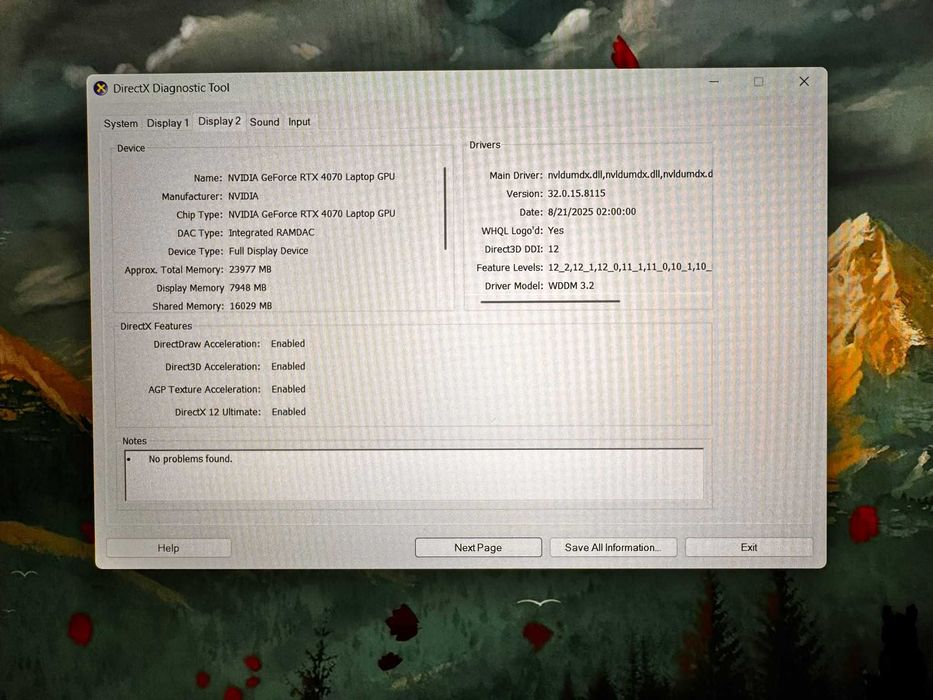Click the Next Page button
Viewport: 933px width, 700px height.
pos(478,548)
